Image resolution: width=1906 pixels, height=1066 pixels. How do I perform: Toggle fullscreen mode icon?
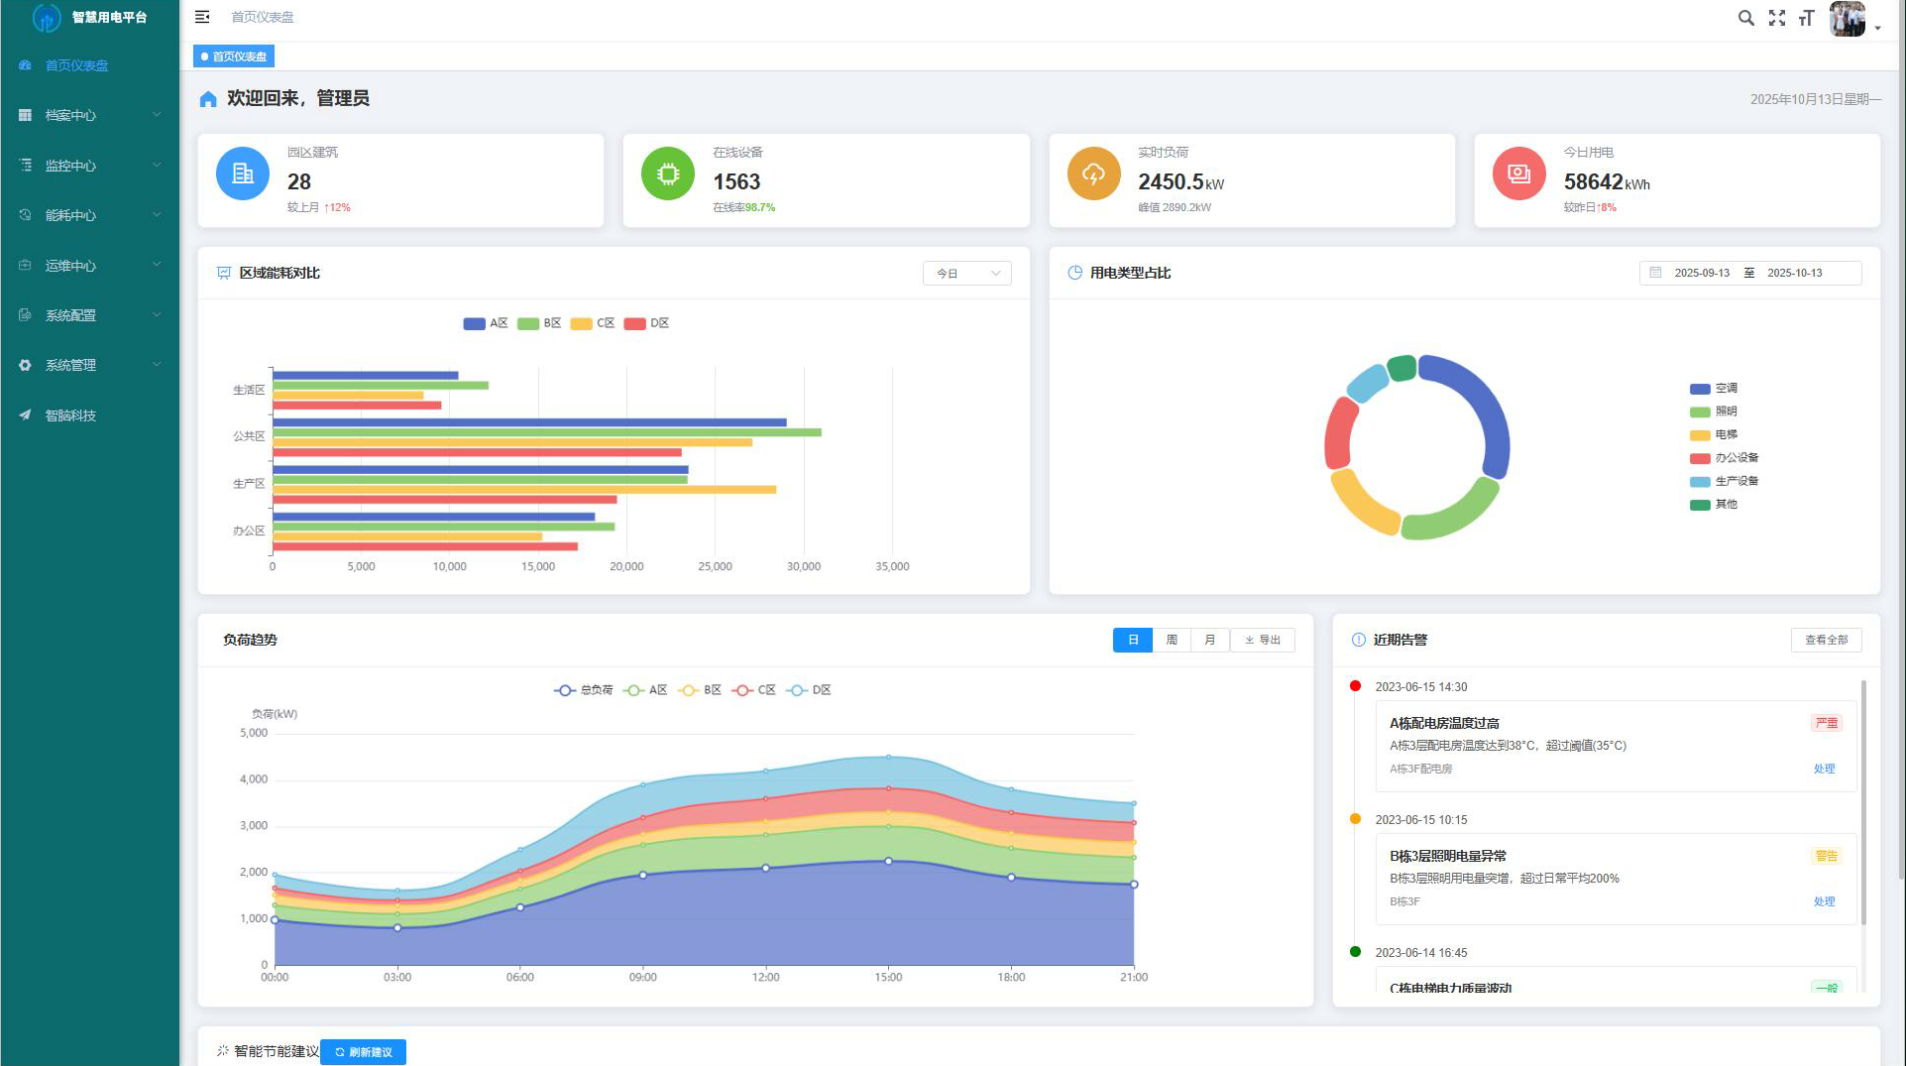1777,18
